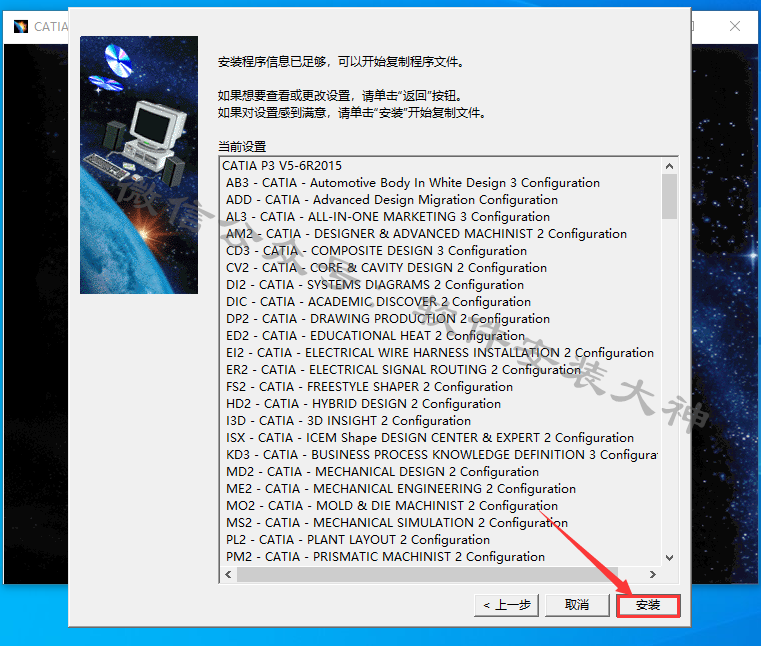Select the ADD Advanced Design Migration line
The width and height of the screenshot is (761, 646).
click(x=392, y=200)
